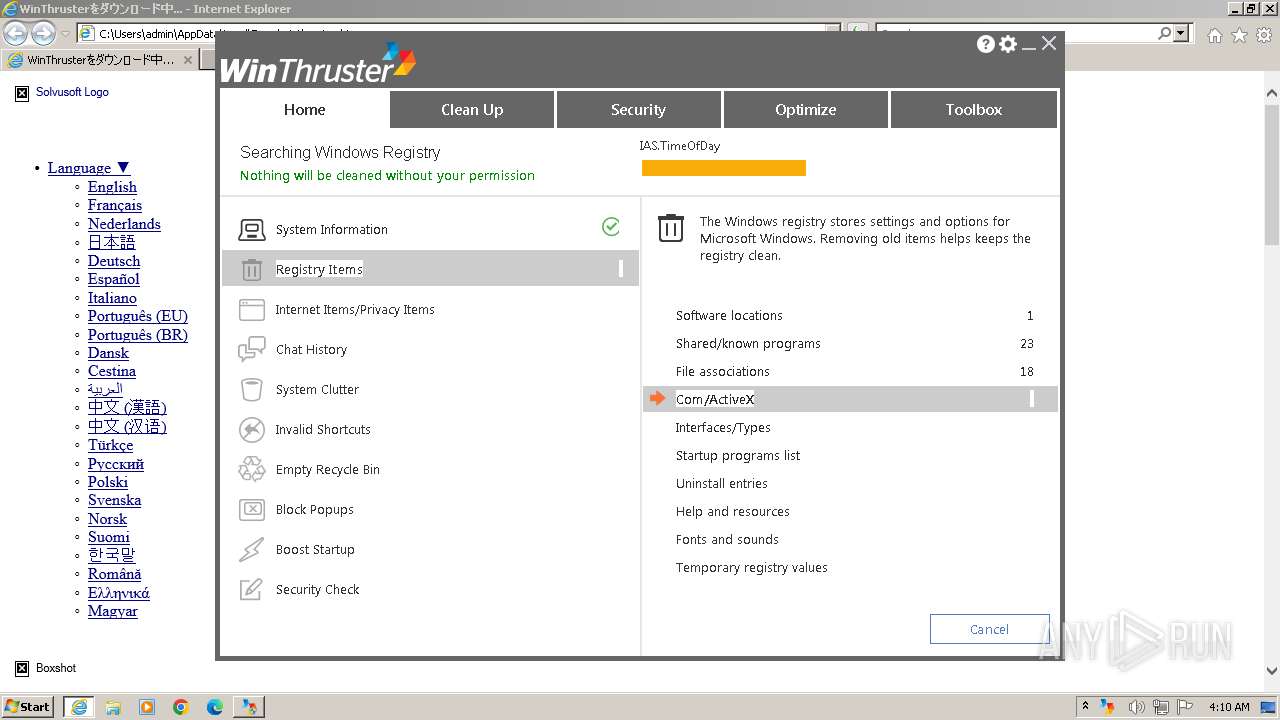Close the WinThruster browser tab
Image resolution: width=1280 pixels, height=720 pixels.
[x=188, y=60]
